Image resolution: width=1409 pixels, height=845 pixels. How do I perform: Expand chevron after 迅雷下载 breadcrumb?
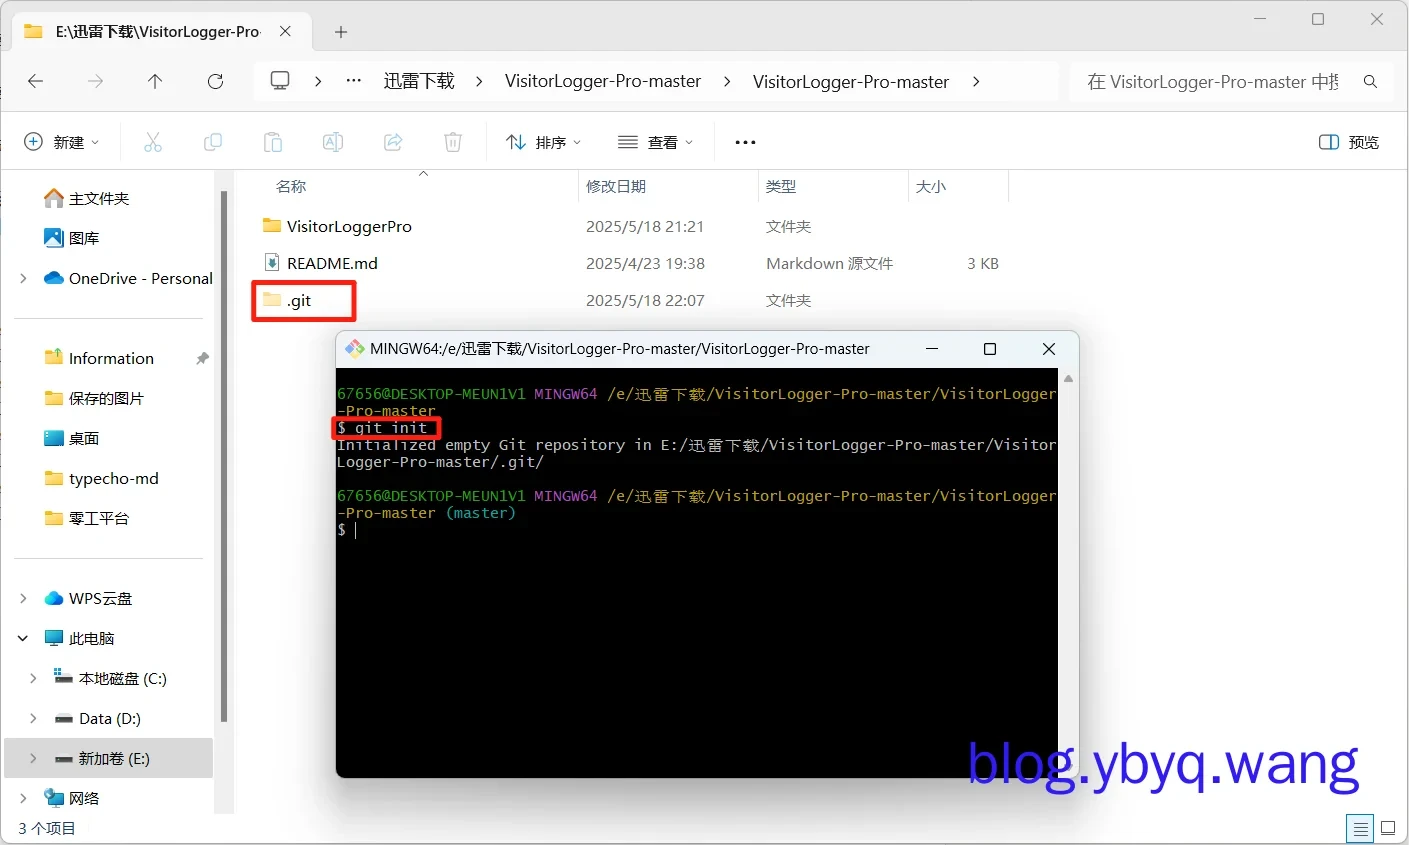click(x=479, y=82)
